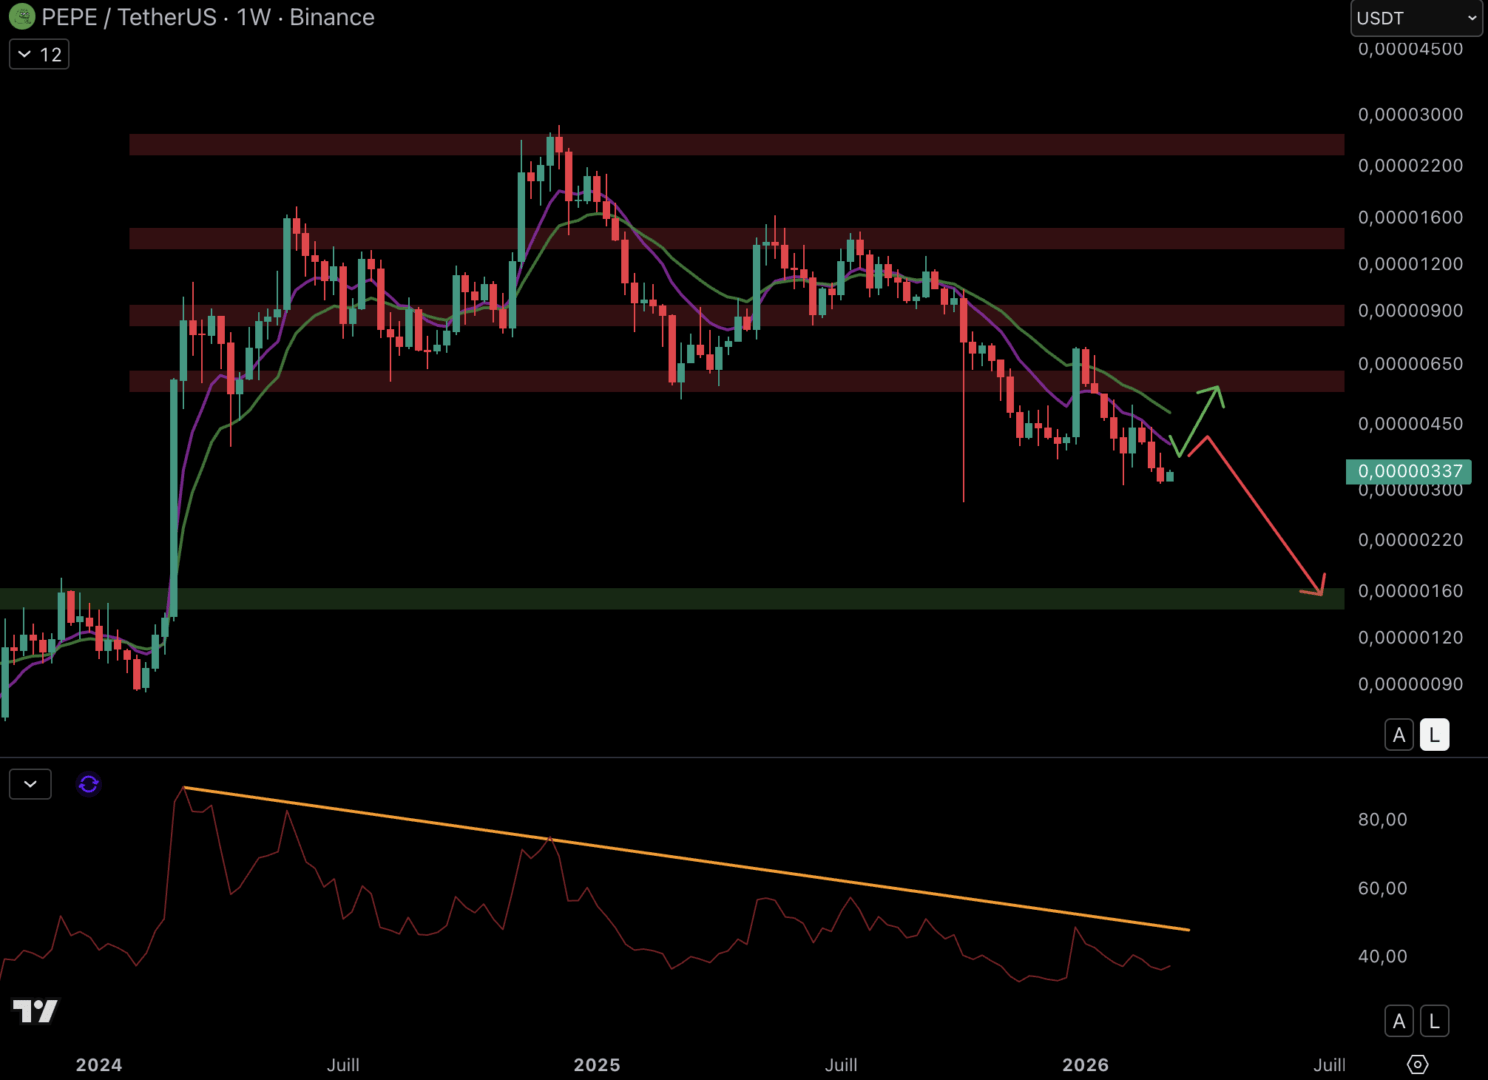Expand the RSI pane legend chevron
Screen dimensions: 1488x1080
[x=30, y=784]
